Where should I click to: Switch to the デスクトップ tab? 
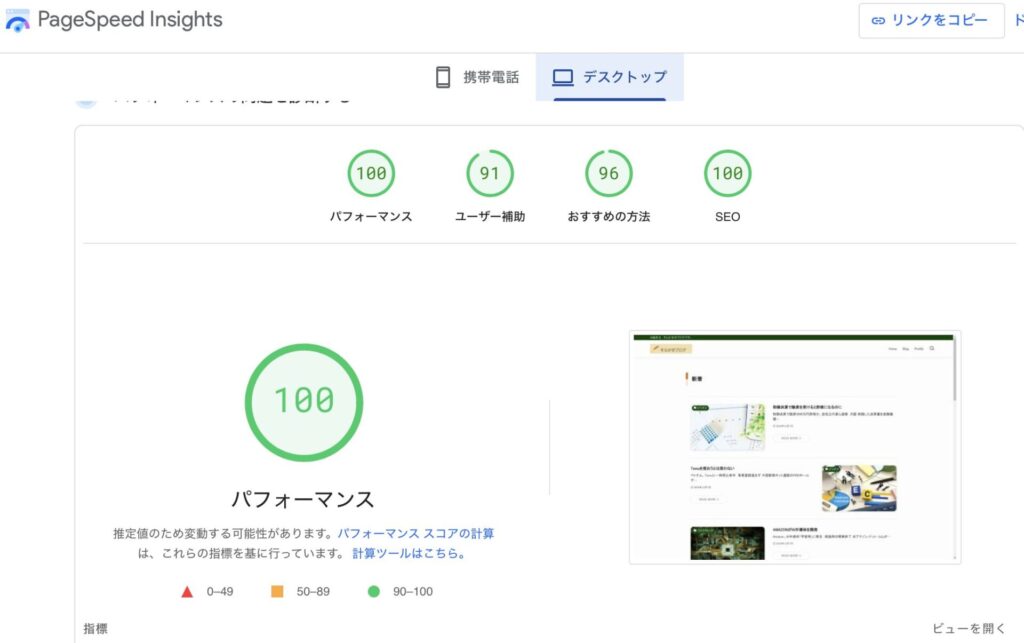point(609,77)
